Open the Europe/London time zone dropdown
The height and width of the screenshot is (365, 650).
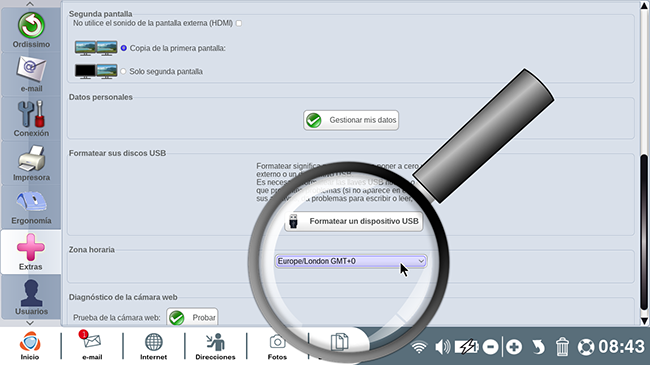click(351, 261)
